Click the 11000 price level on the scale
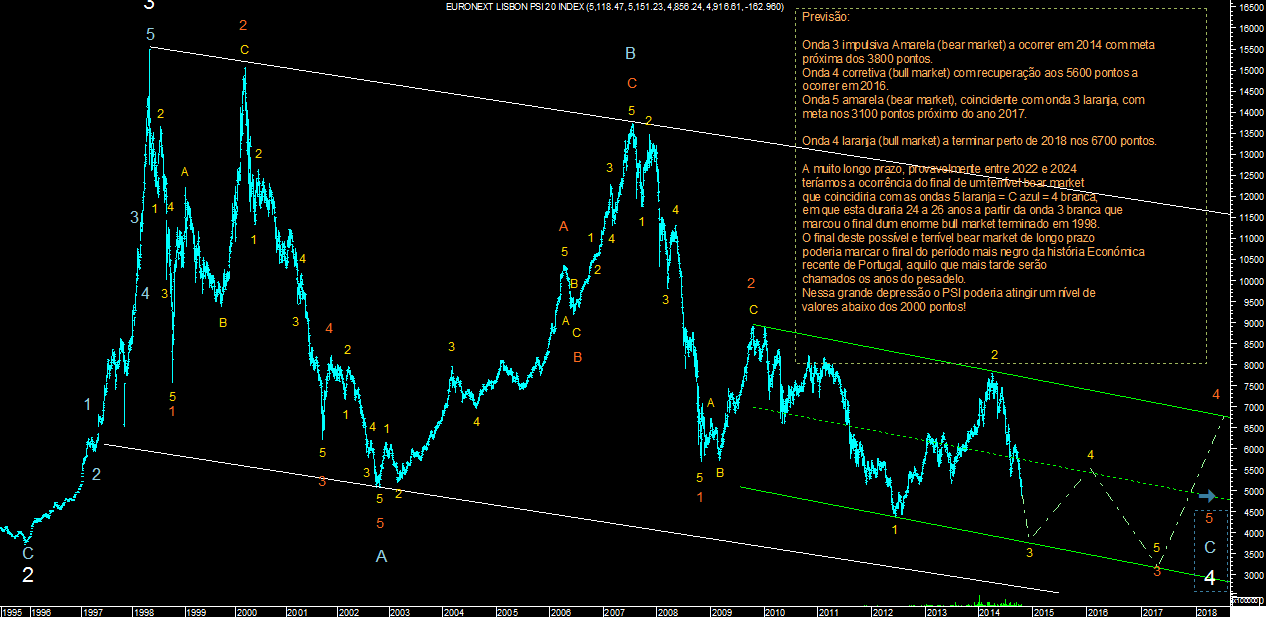Viewport: 1266px width, 617px height. (1250, 239)
